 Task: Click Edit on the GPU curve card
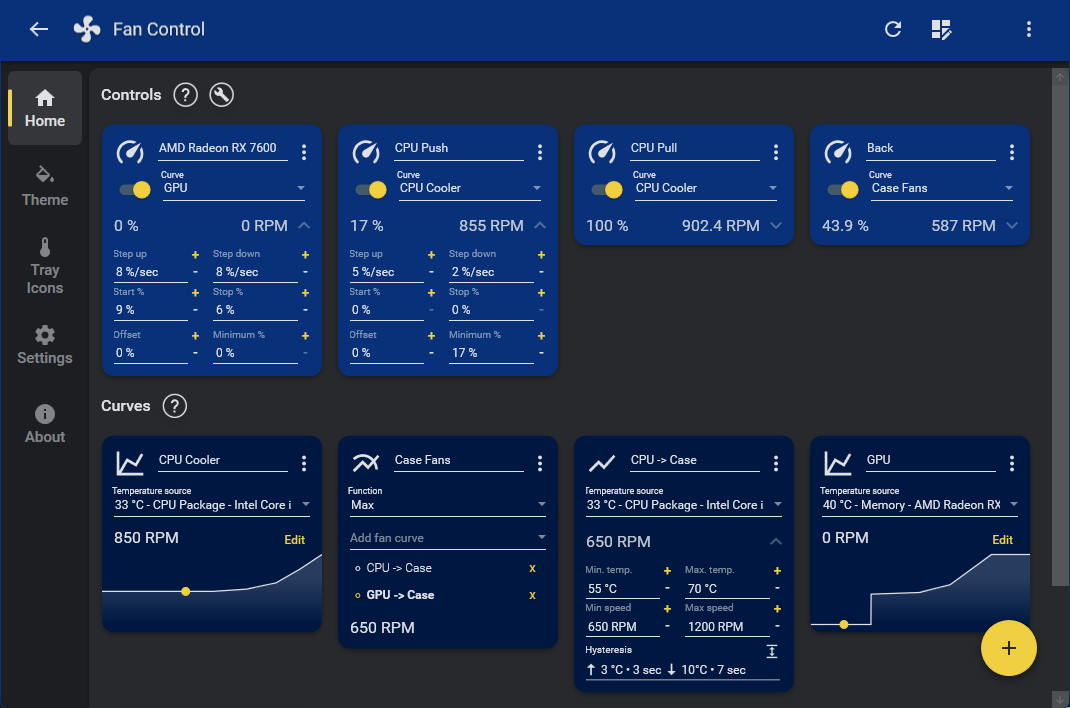tap(1002, 539)
